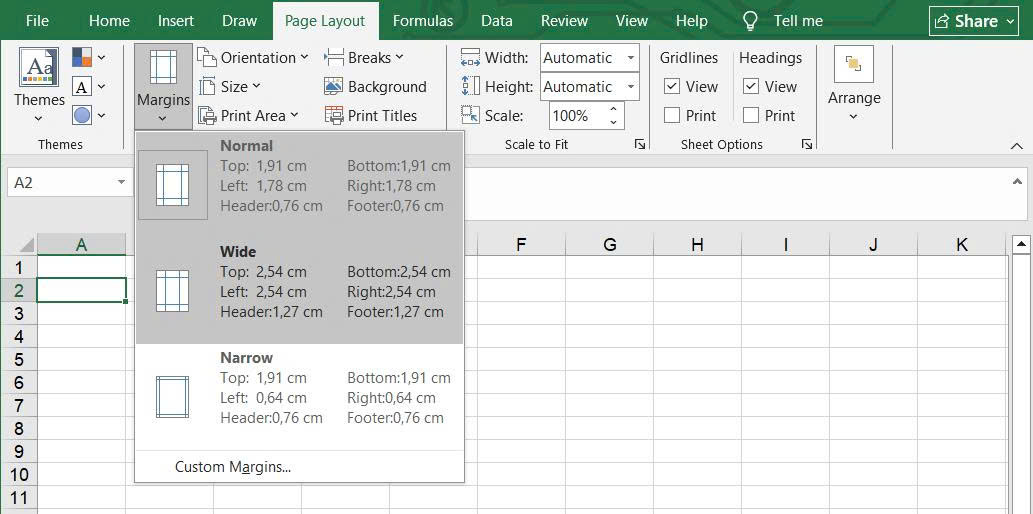Screen dimensions: 1033x514
Task: Click the Background picture icon
Action: click(334, 86)
